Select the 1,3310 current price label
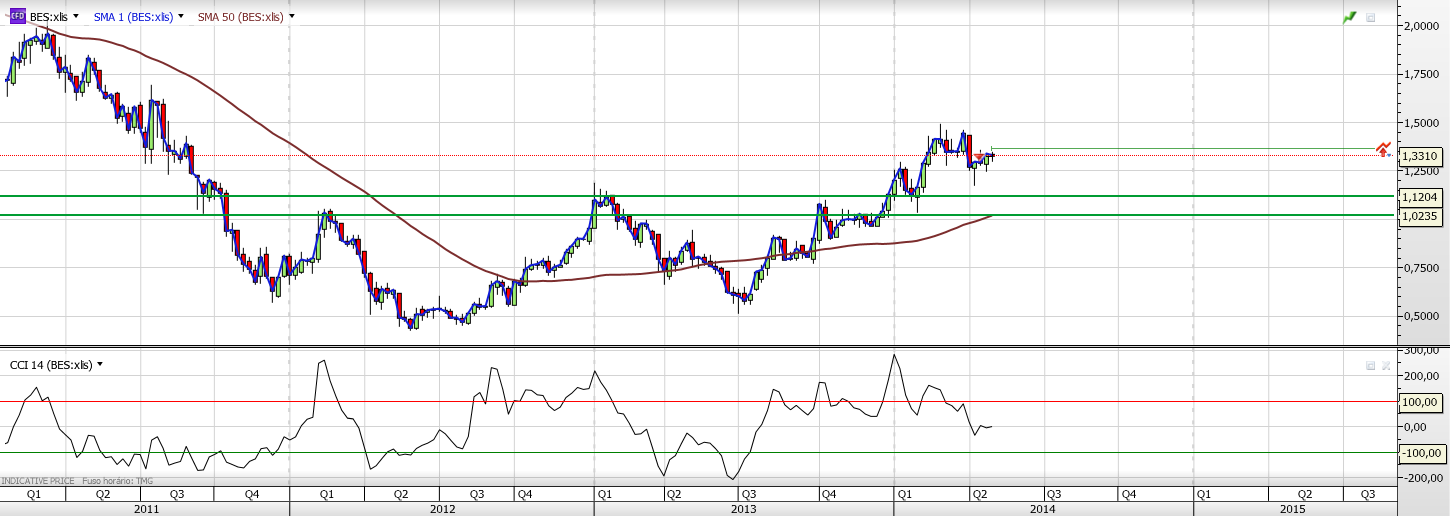Image resolution: width=1450 pixels, height=516 pixels. (1420, 156)
